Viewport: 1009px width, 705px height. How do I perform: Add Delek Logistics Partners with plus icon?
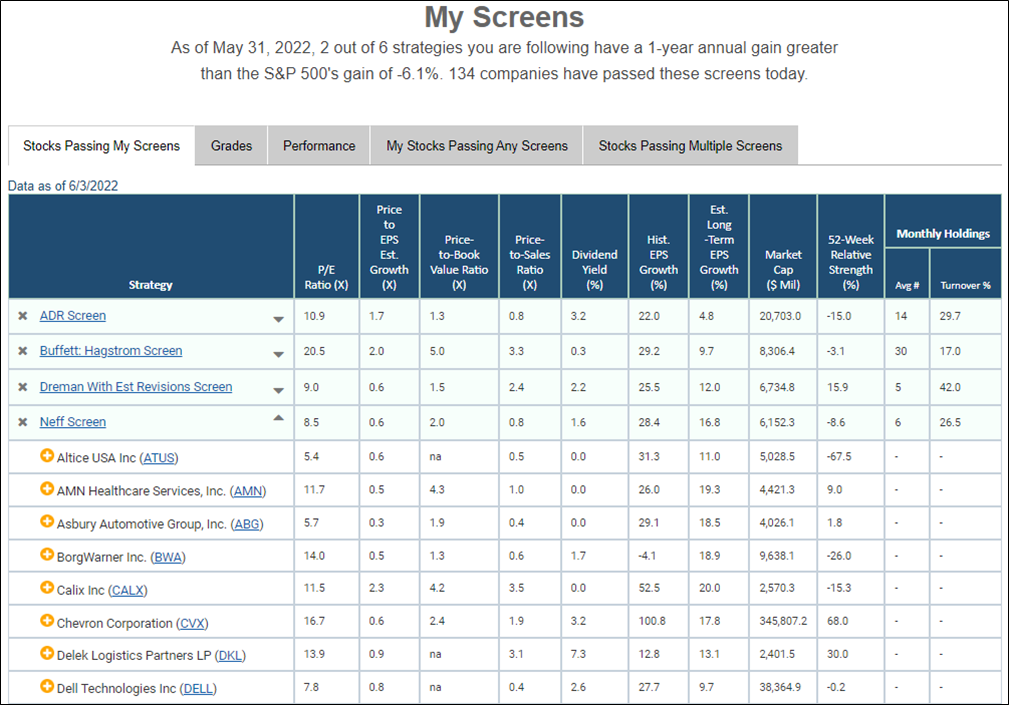coord(47,654)
